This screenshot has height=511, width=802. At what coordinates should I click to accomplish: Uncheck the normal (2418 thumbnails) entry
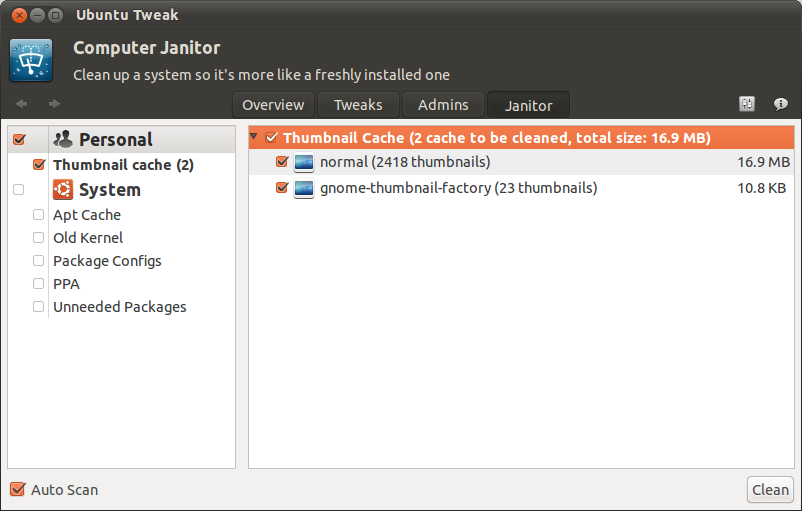point(282,162)
